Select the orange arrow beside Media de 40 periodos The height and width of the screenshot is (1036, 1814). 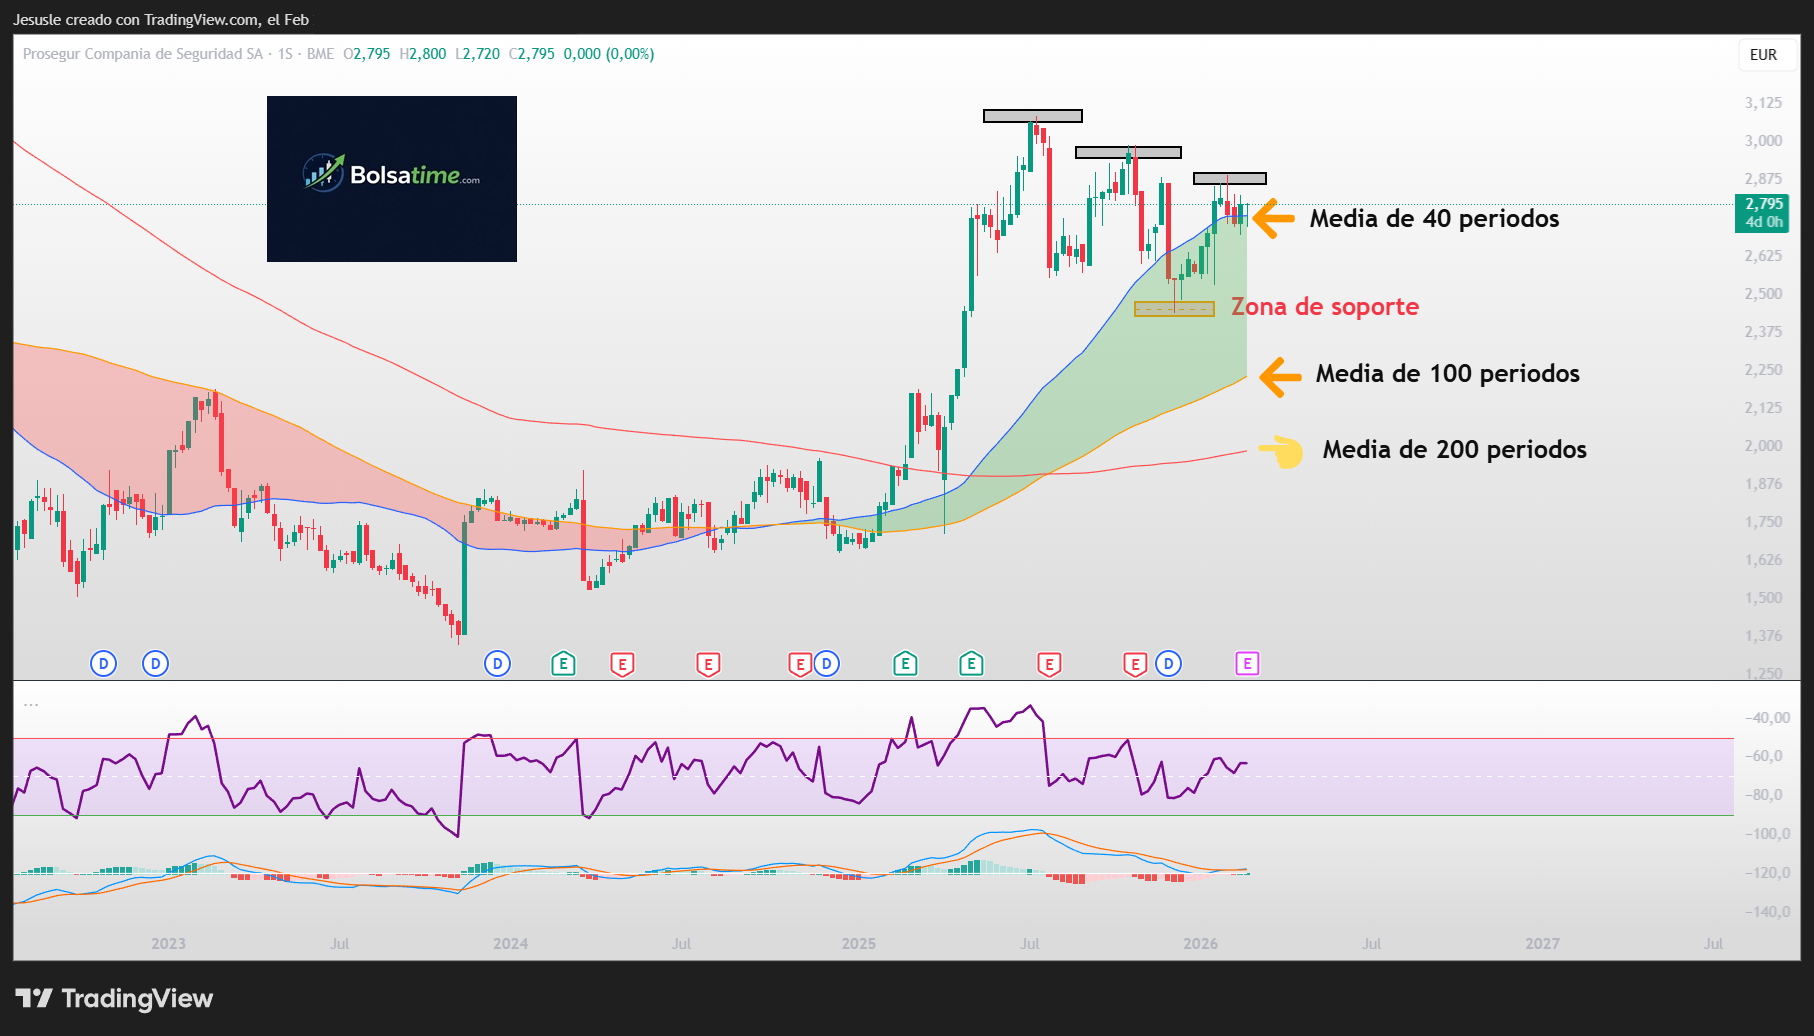point(1271,218)
